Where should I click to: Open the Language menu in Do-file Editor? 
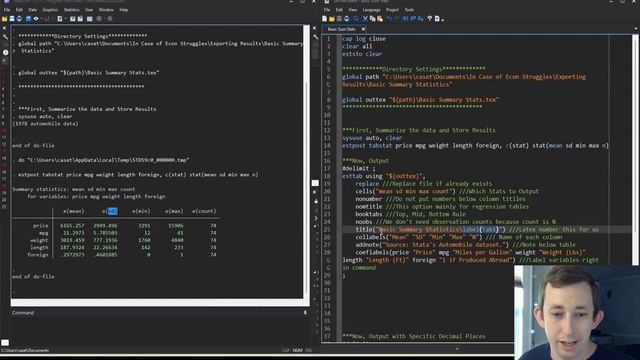pos(371,10)
